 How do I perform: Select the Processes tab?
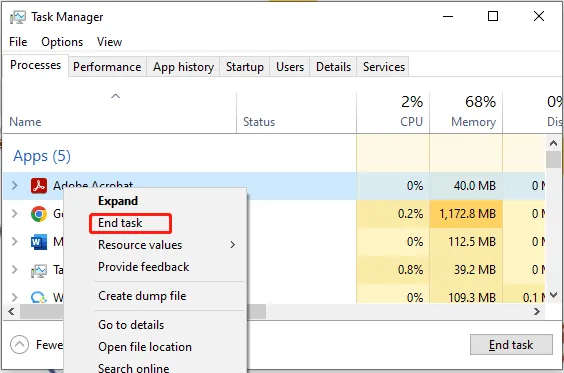[35, 65]
